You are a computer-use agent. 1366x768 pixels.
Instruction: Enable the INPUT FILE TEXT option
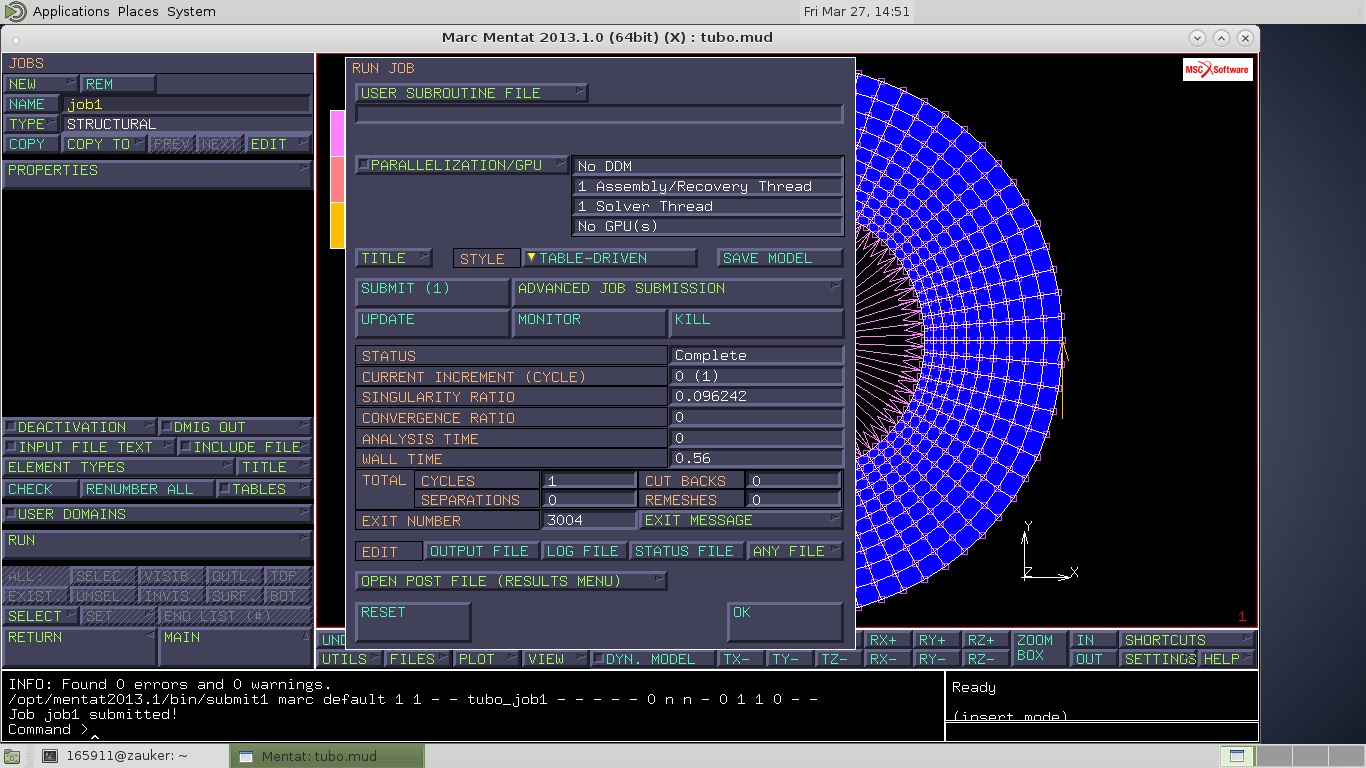point(11,447)
